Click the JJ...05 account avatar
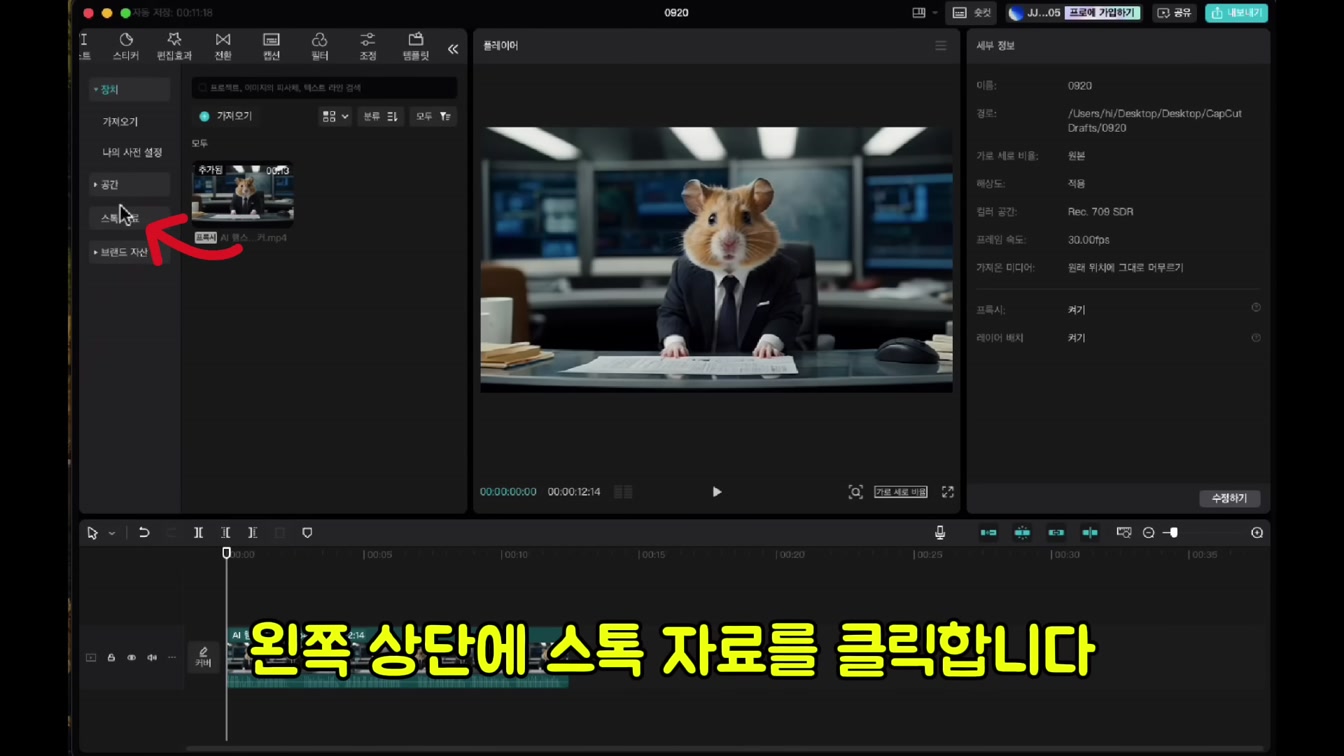The width and height of the screenshot is (1344, 756). click(x=1017, y=13)
